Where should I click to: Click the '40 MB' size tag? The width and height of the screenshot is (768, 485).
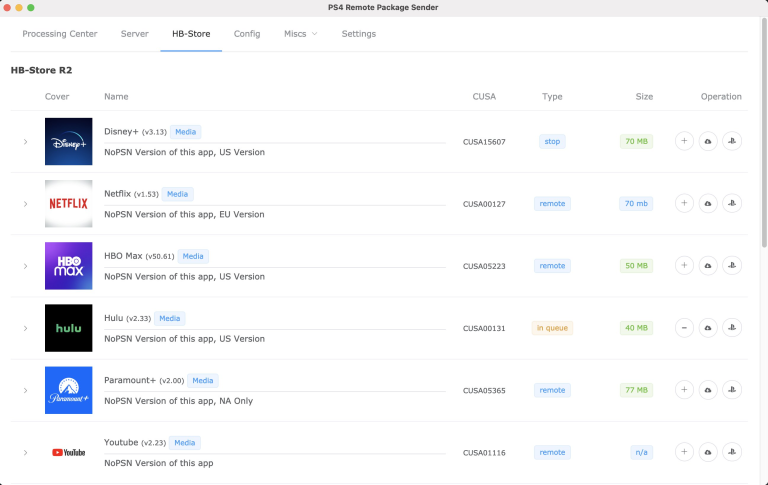point(636,328)
